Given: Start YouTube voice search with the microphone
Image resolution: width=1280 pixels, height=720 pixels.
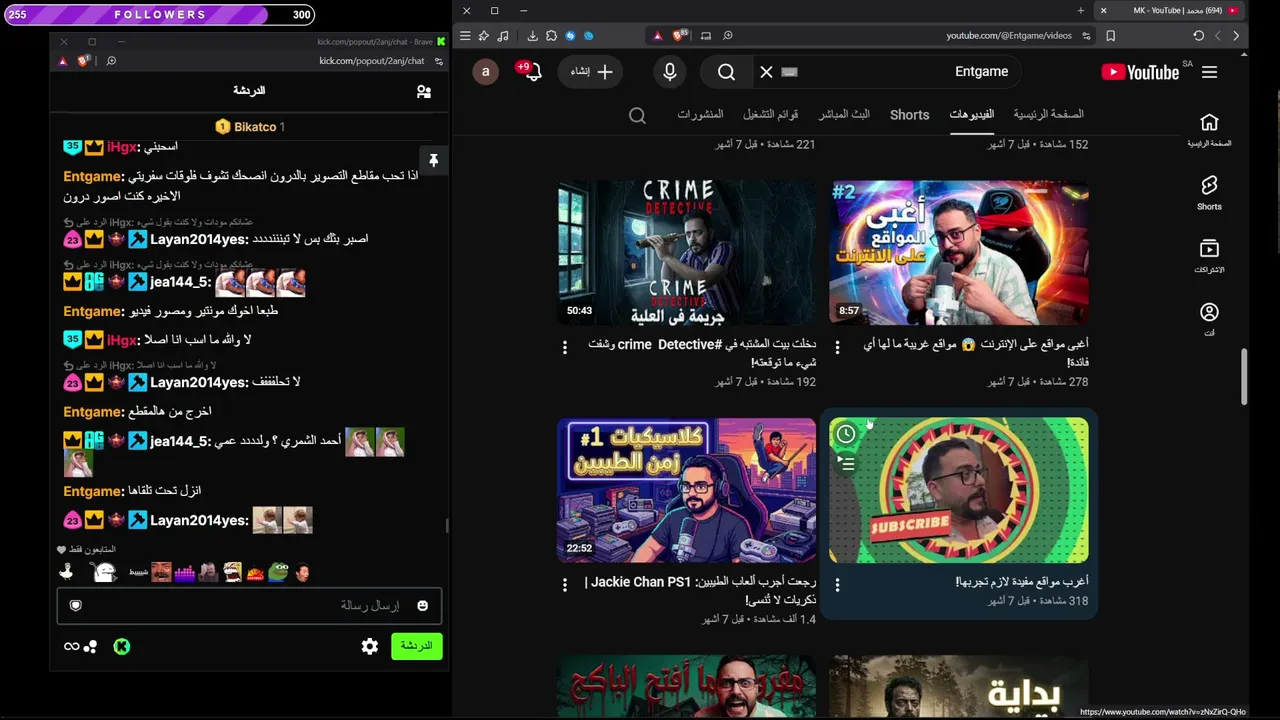Looking at the screenshot, I should (670, 72).
